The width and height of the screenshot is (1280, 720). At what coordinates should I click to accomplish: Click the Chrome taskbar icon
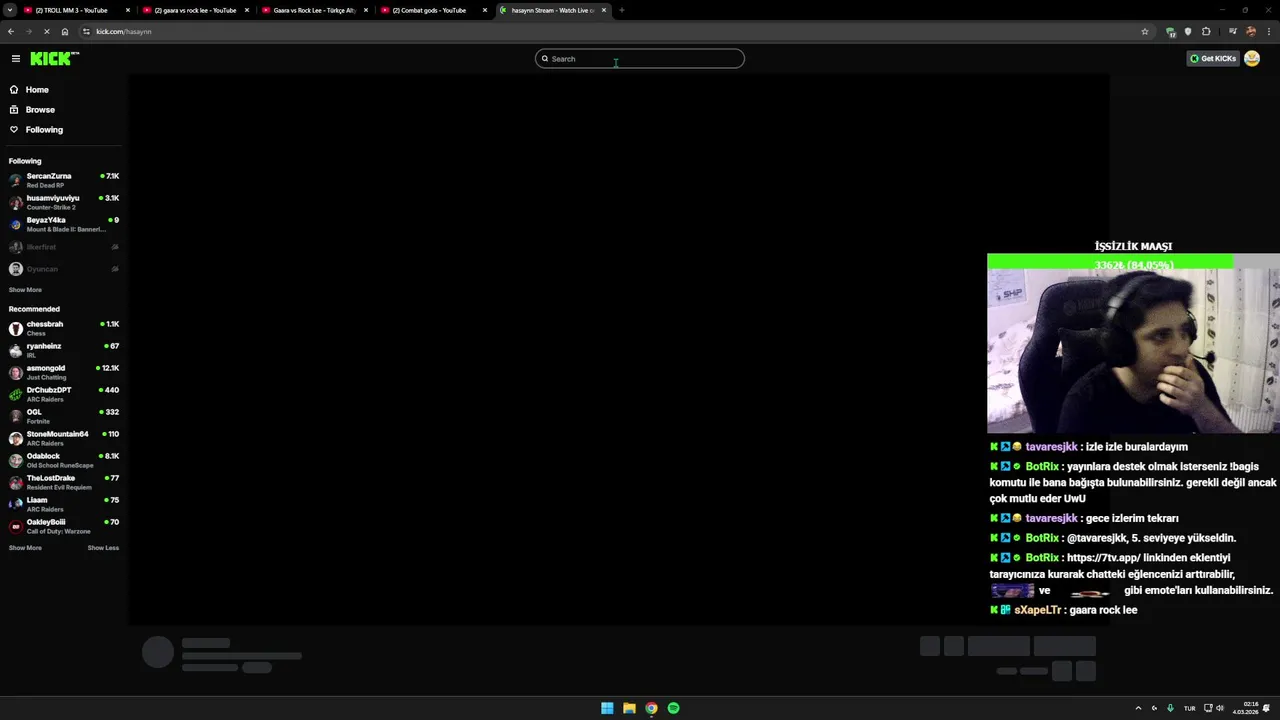[x=651, y=708]
